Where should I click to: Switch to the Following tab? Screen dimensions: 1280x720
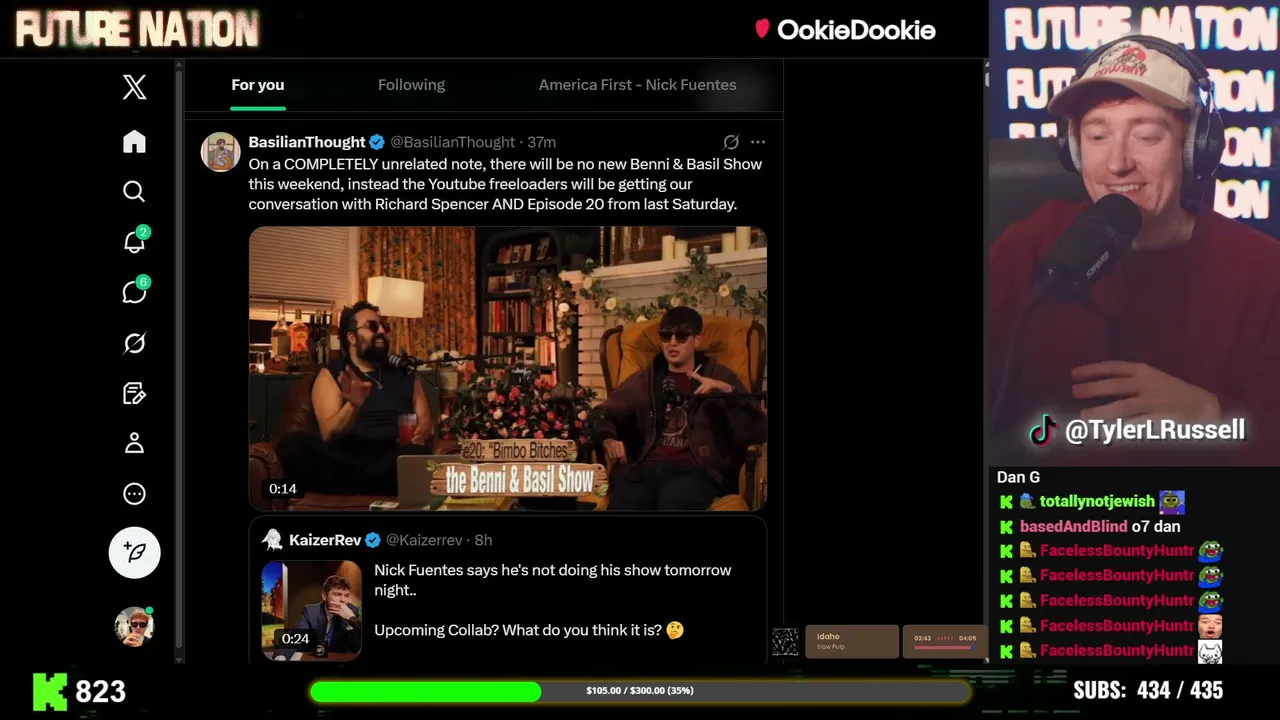(x=411, y=85)
